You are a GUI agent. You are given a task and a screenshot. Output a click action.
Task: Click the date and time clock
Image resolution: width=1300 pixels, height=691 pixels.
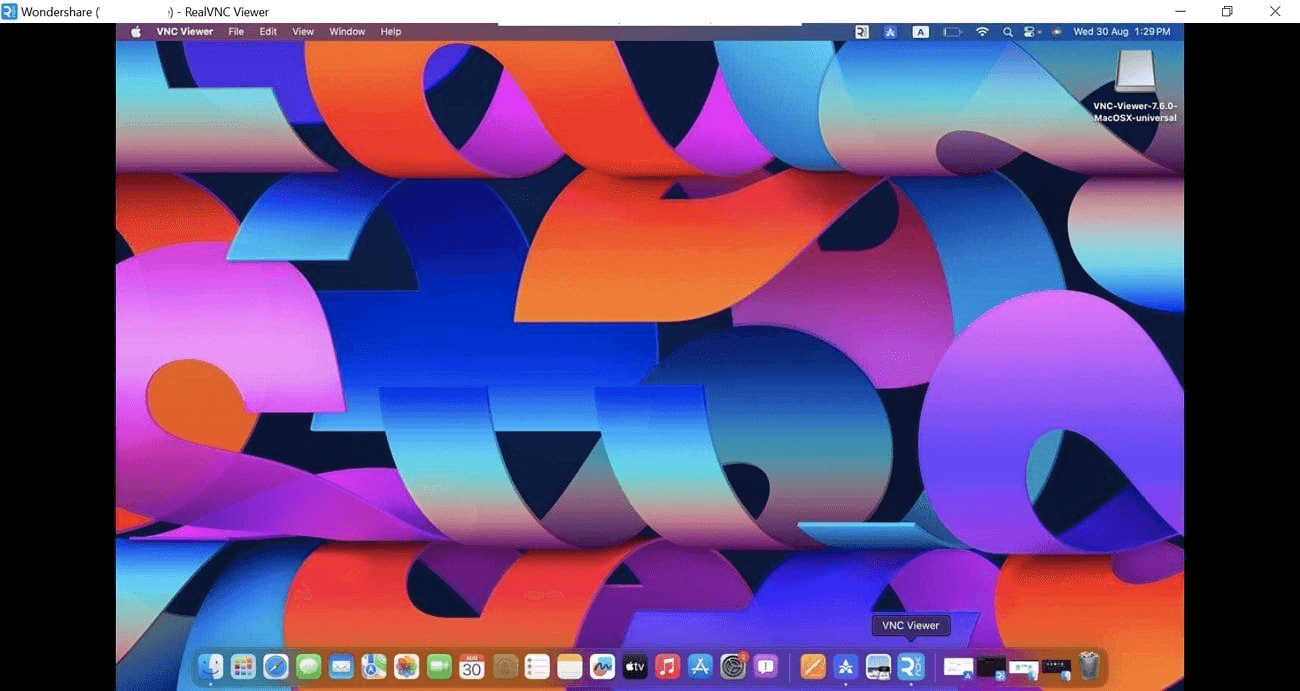pyautogui.click(x=1121, y=32)
